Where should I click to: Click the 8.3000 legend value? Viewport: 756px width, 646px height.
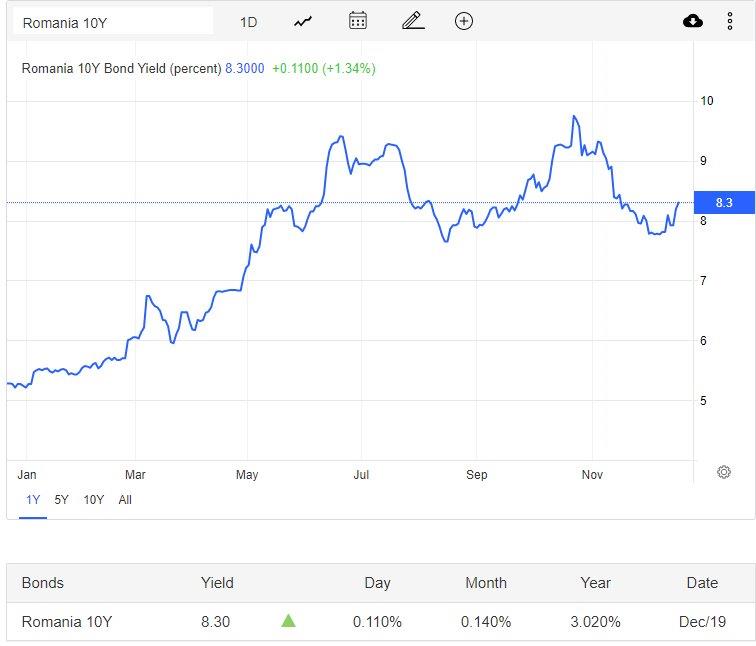244,68
